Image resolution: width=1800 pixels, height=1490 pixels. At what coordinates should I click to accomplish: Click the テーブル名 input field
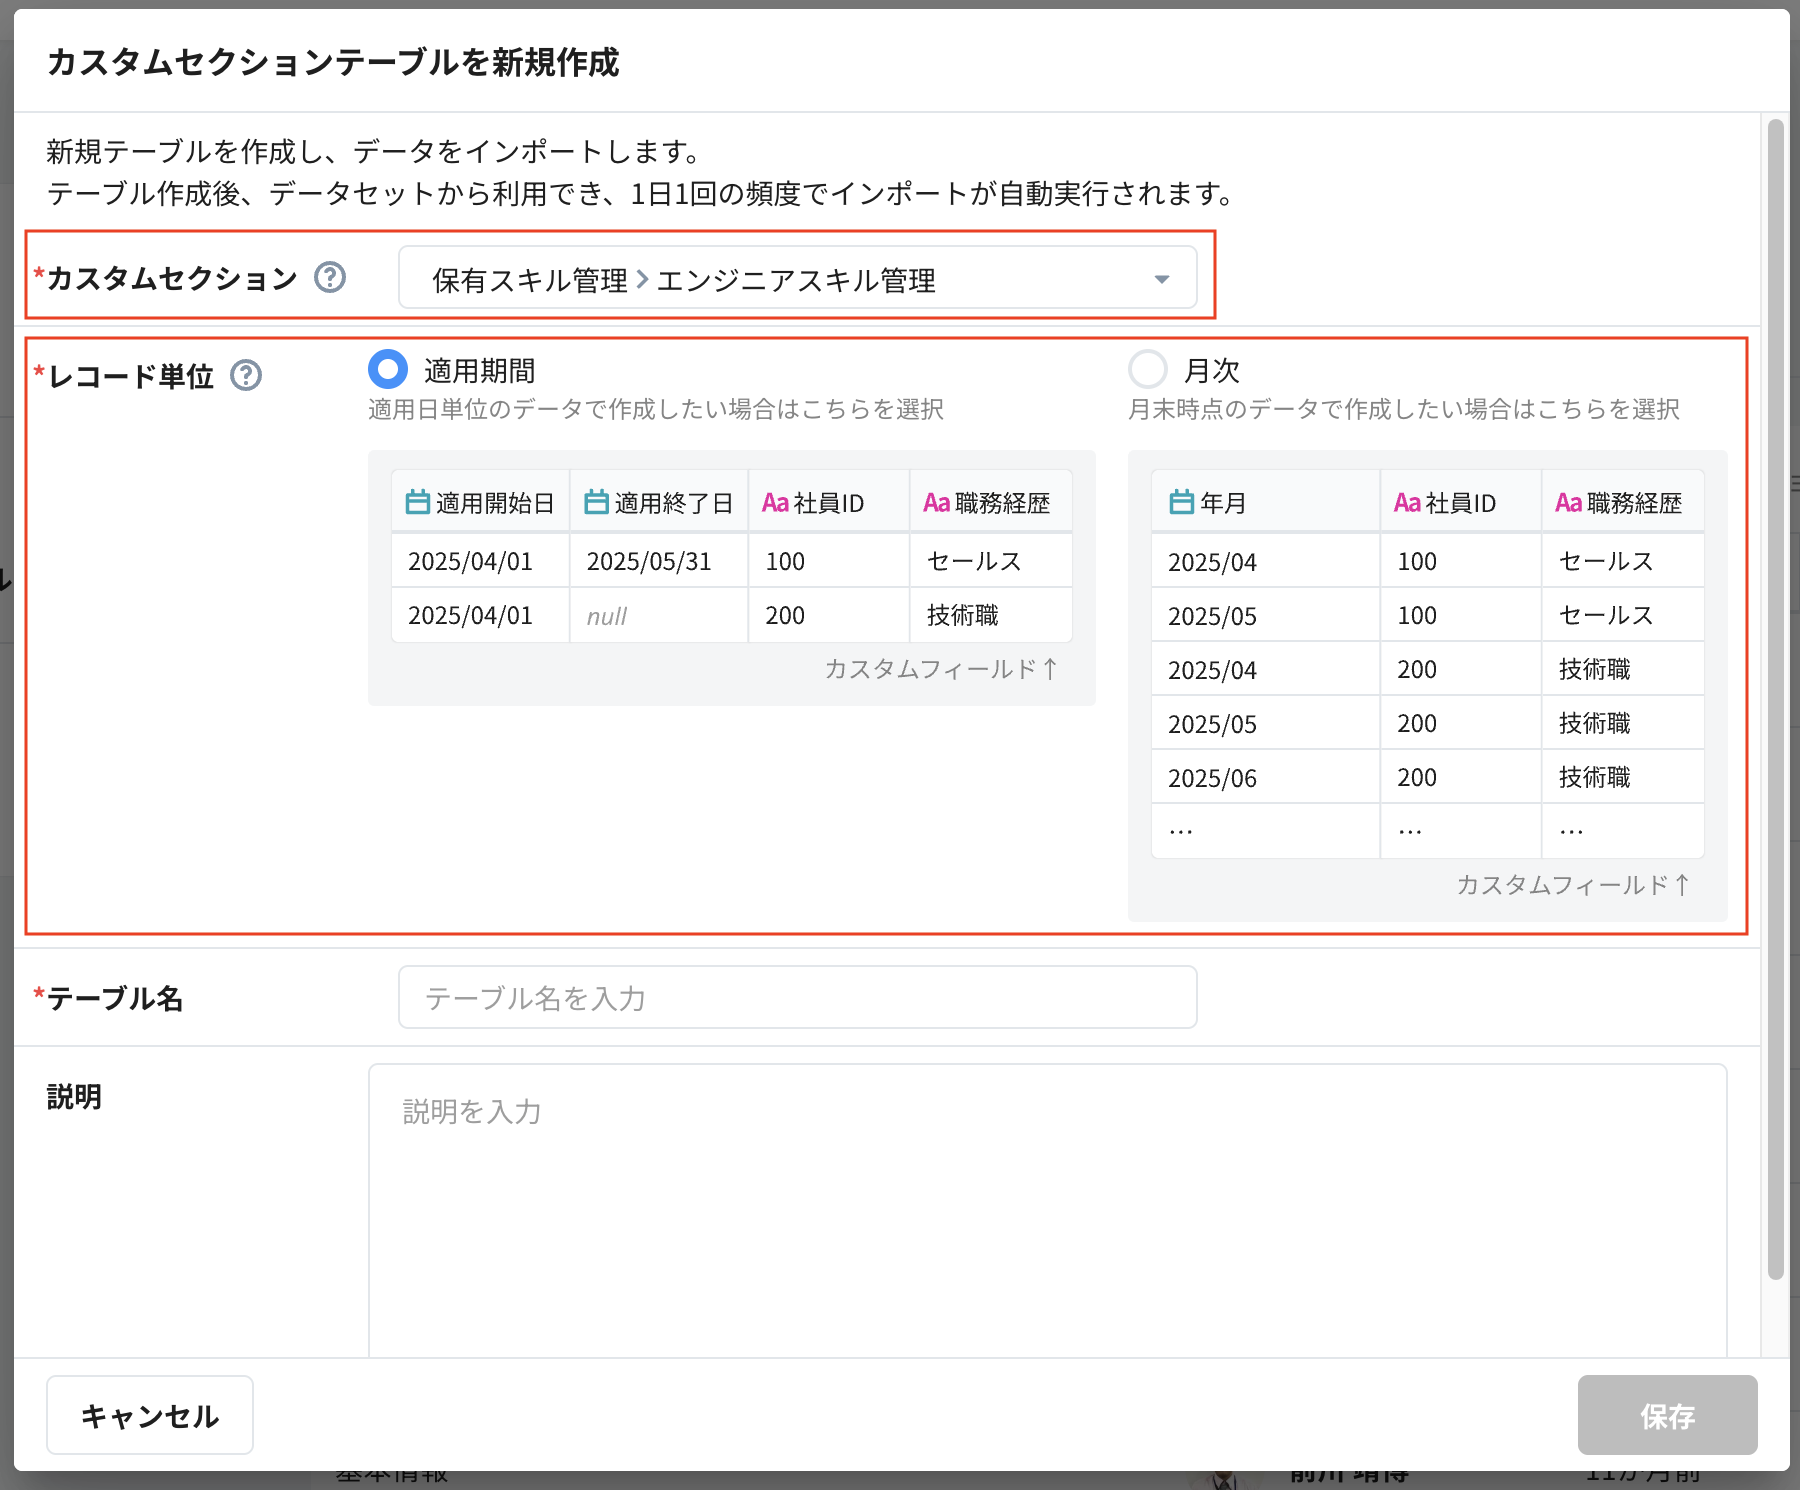point(797,997)
